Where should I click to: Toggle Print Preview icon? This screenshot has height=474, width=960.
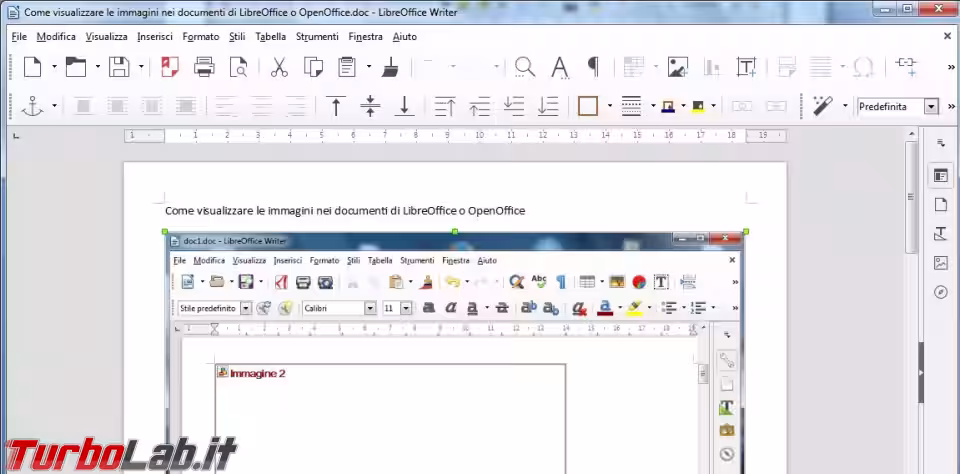(238, 66)
